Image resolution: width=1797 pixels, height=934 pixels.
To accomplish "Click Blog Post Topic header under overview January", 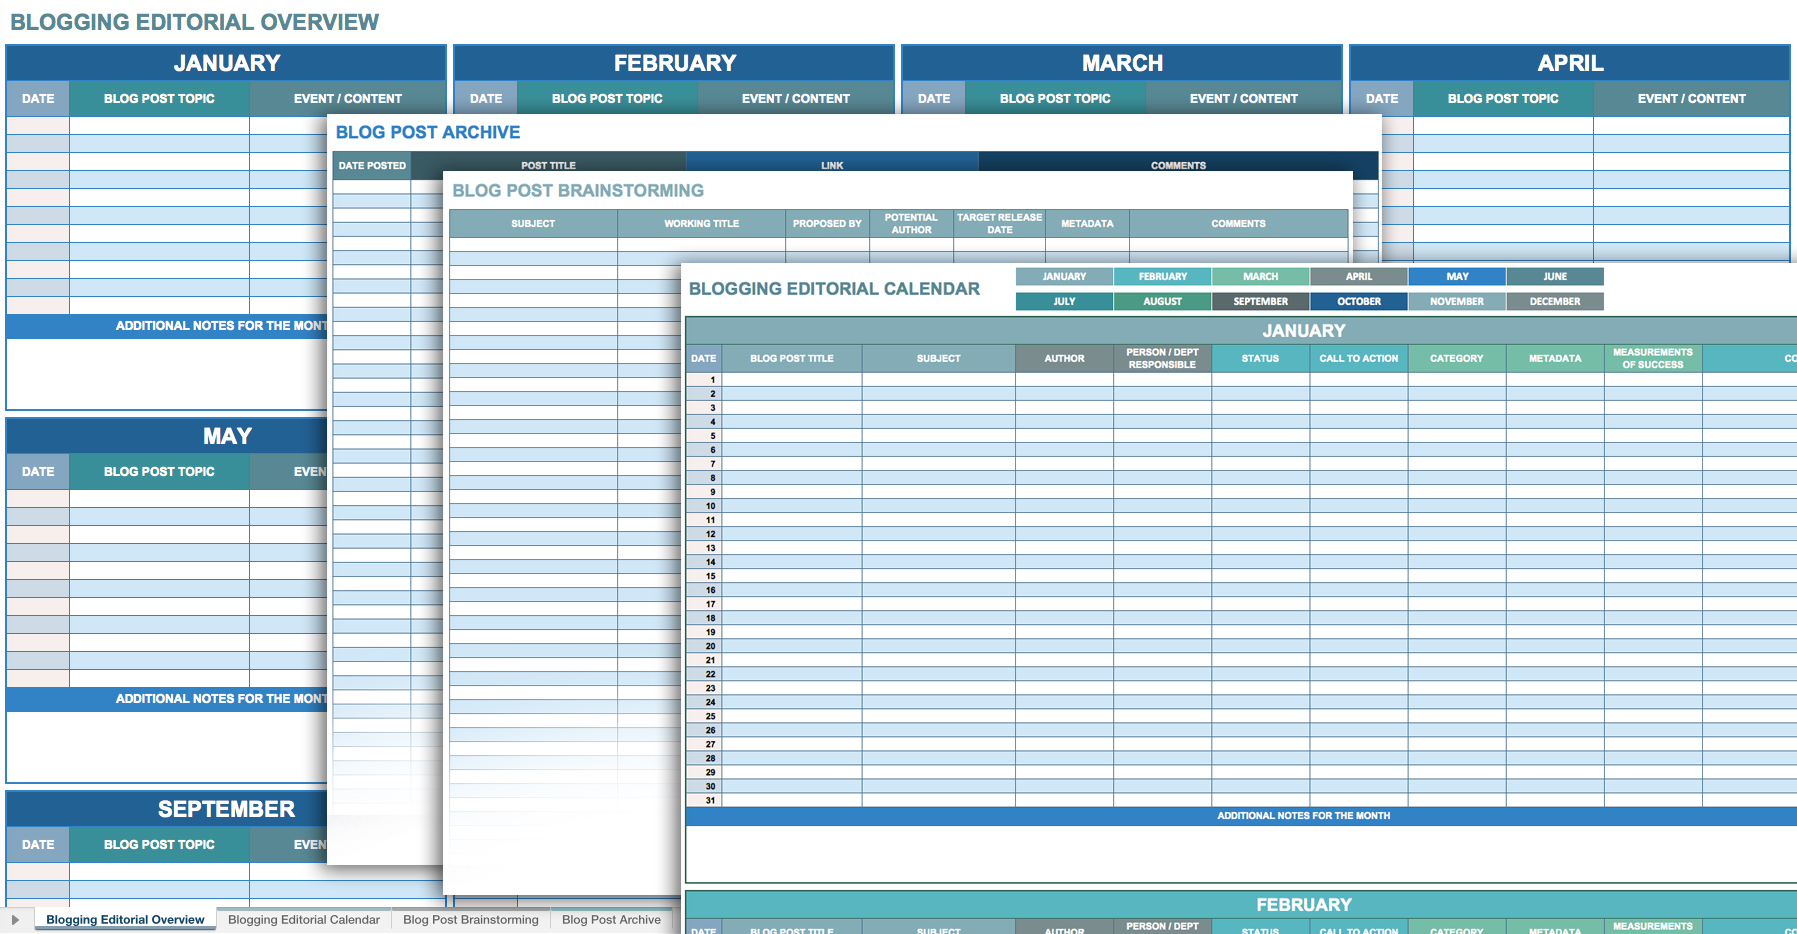I will coord(159,99).
